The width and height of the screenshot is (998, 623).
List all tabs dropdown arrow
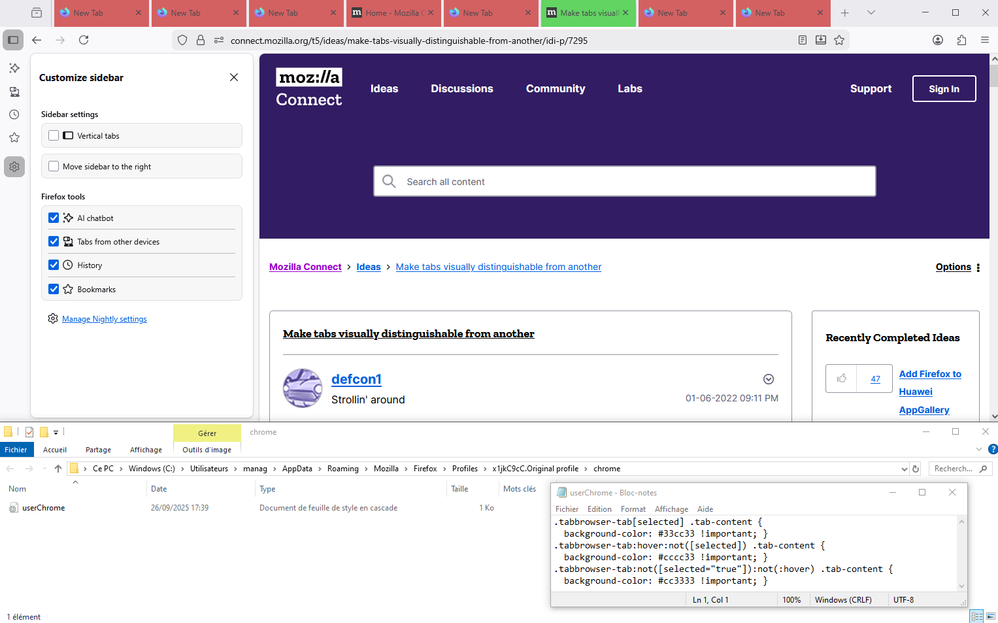871,13
